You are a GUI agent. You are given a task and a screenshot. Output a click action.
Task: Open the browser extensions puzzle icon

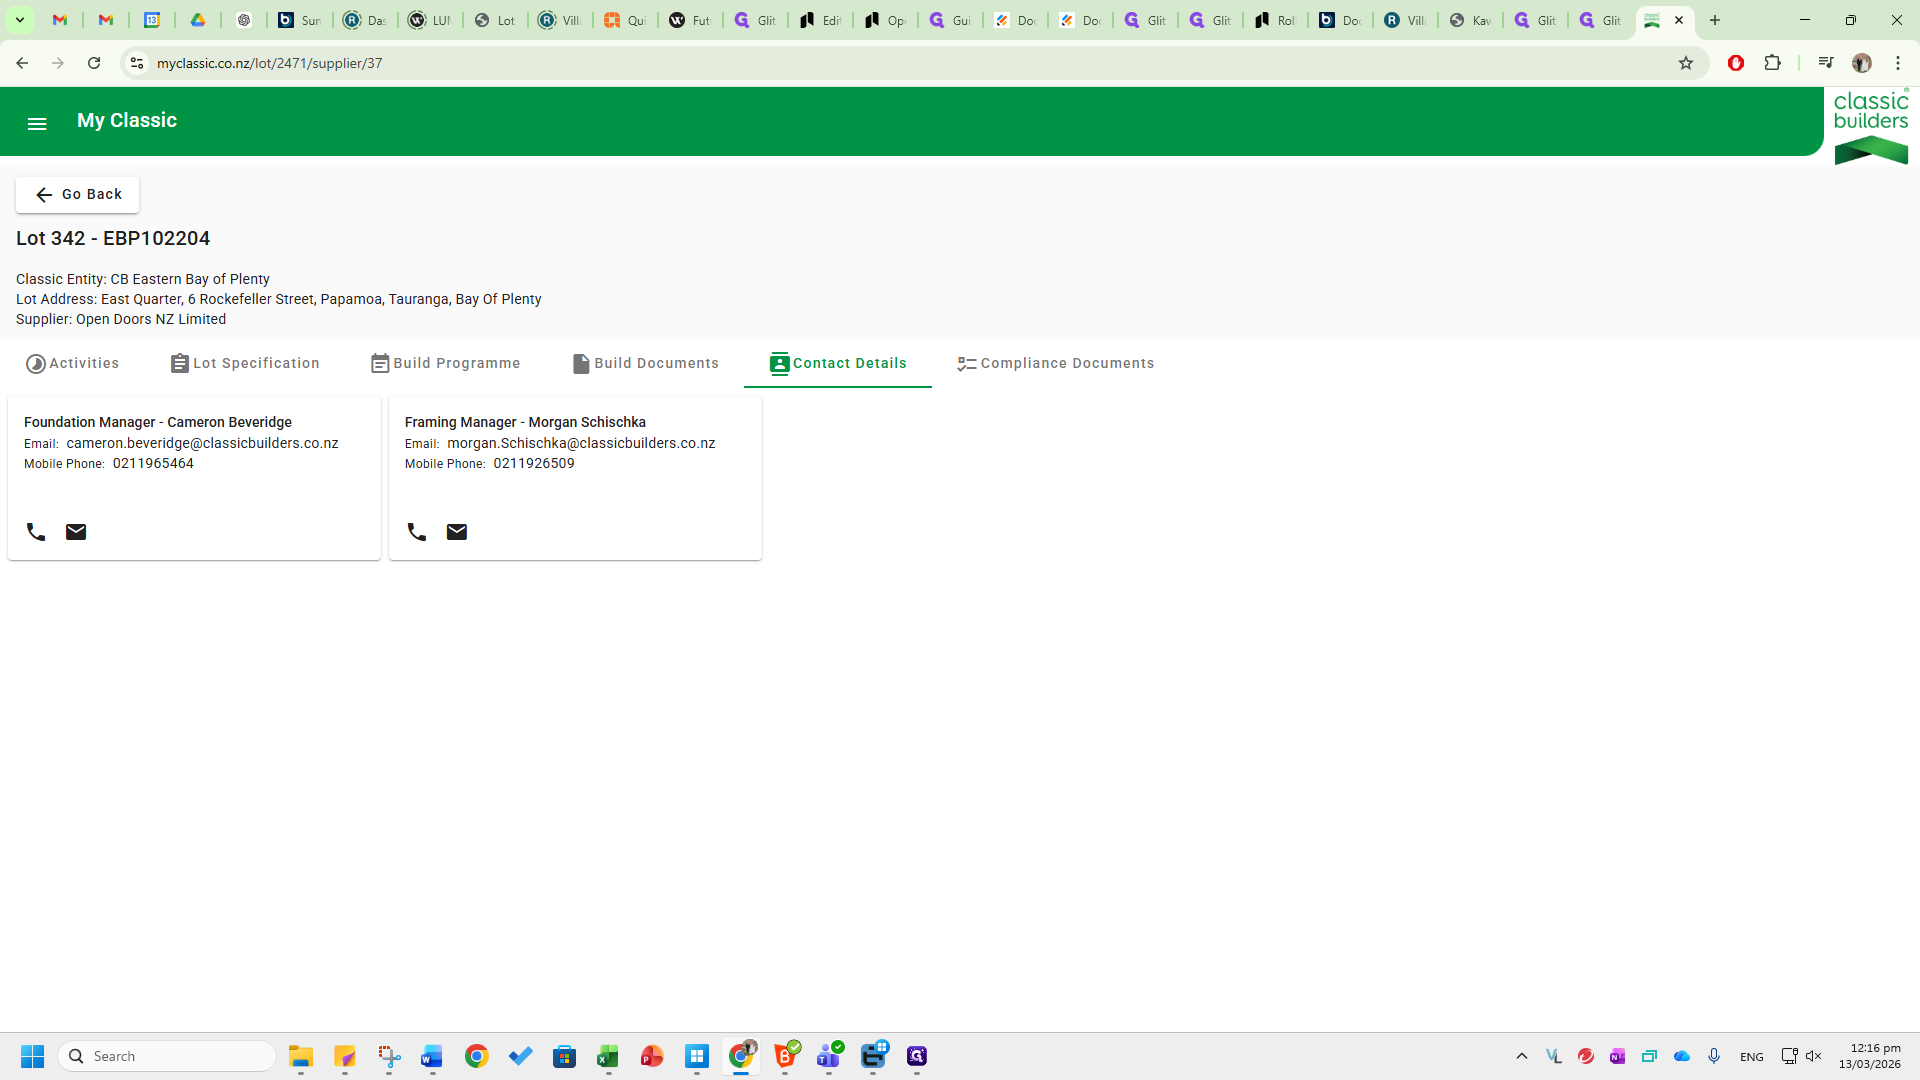[x=1773, y=63]
